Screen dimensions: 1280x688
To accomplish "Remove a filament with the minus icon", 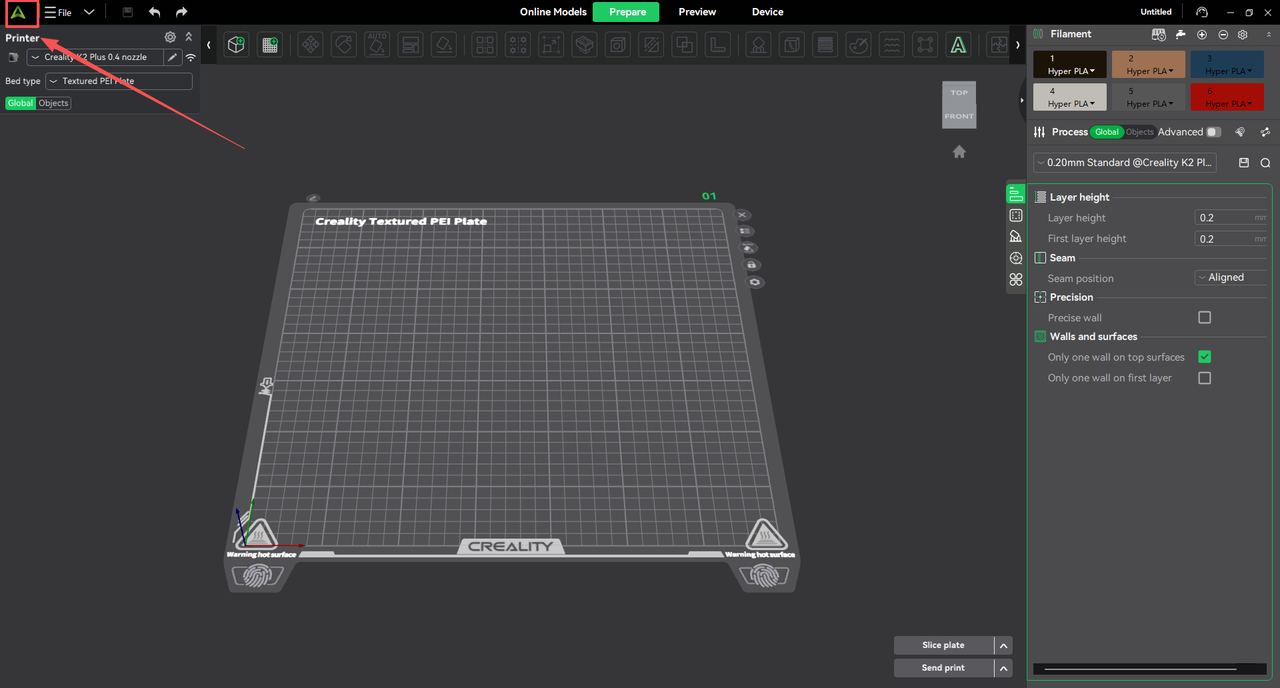I will coord(1222,34).
